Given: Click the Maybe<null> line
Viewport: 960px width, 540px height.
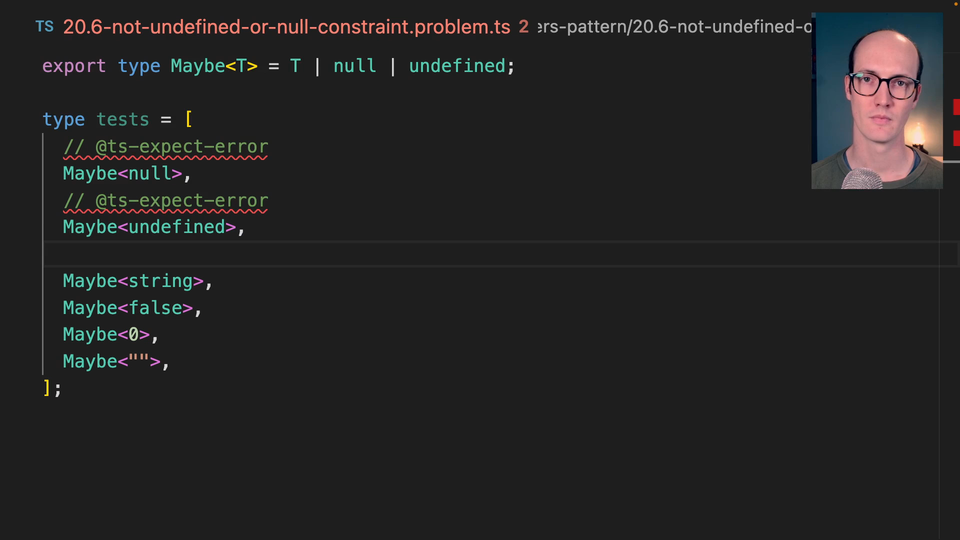Looking at the screenshot, I should [126, 174].
